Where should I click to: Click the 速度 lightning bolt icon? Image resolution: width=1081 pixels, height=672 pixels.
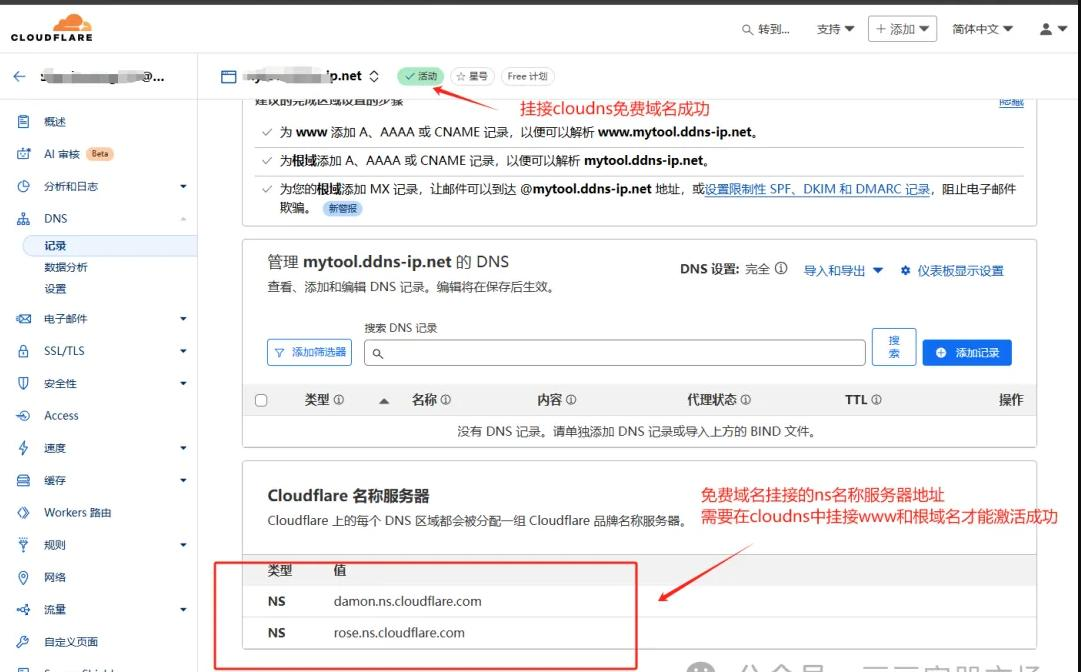point(23,448)
